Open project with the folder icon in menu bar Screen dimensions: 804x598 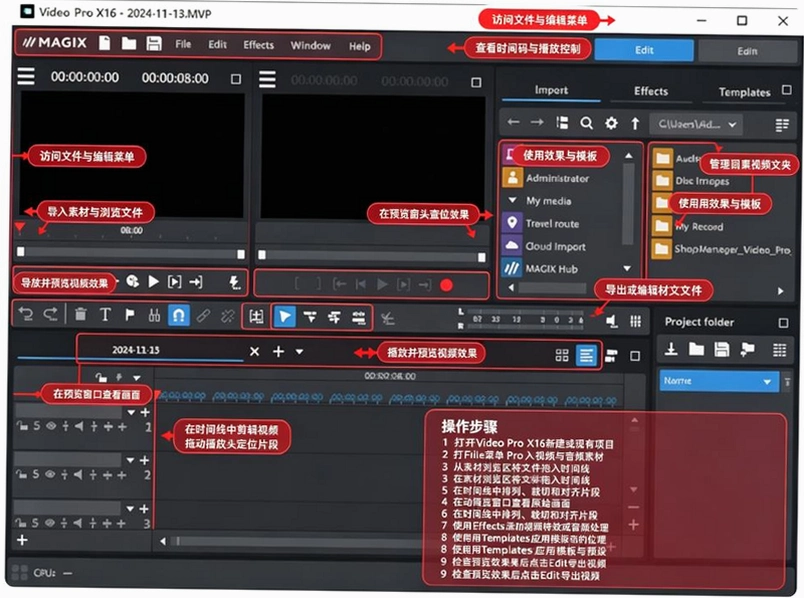tap(129, 44)
